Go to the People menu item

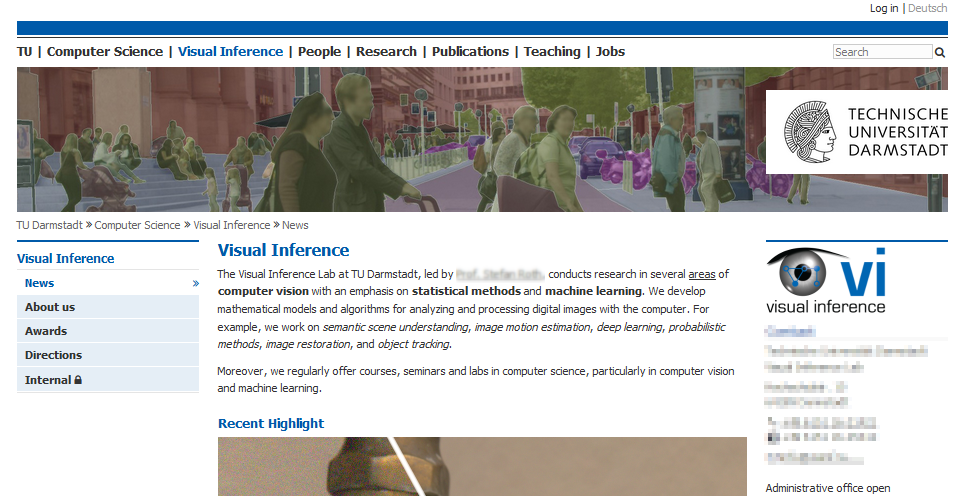[x=319, y=52]
